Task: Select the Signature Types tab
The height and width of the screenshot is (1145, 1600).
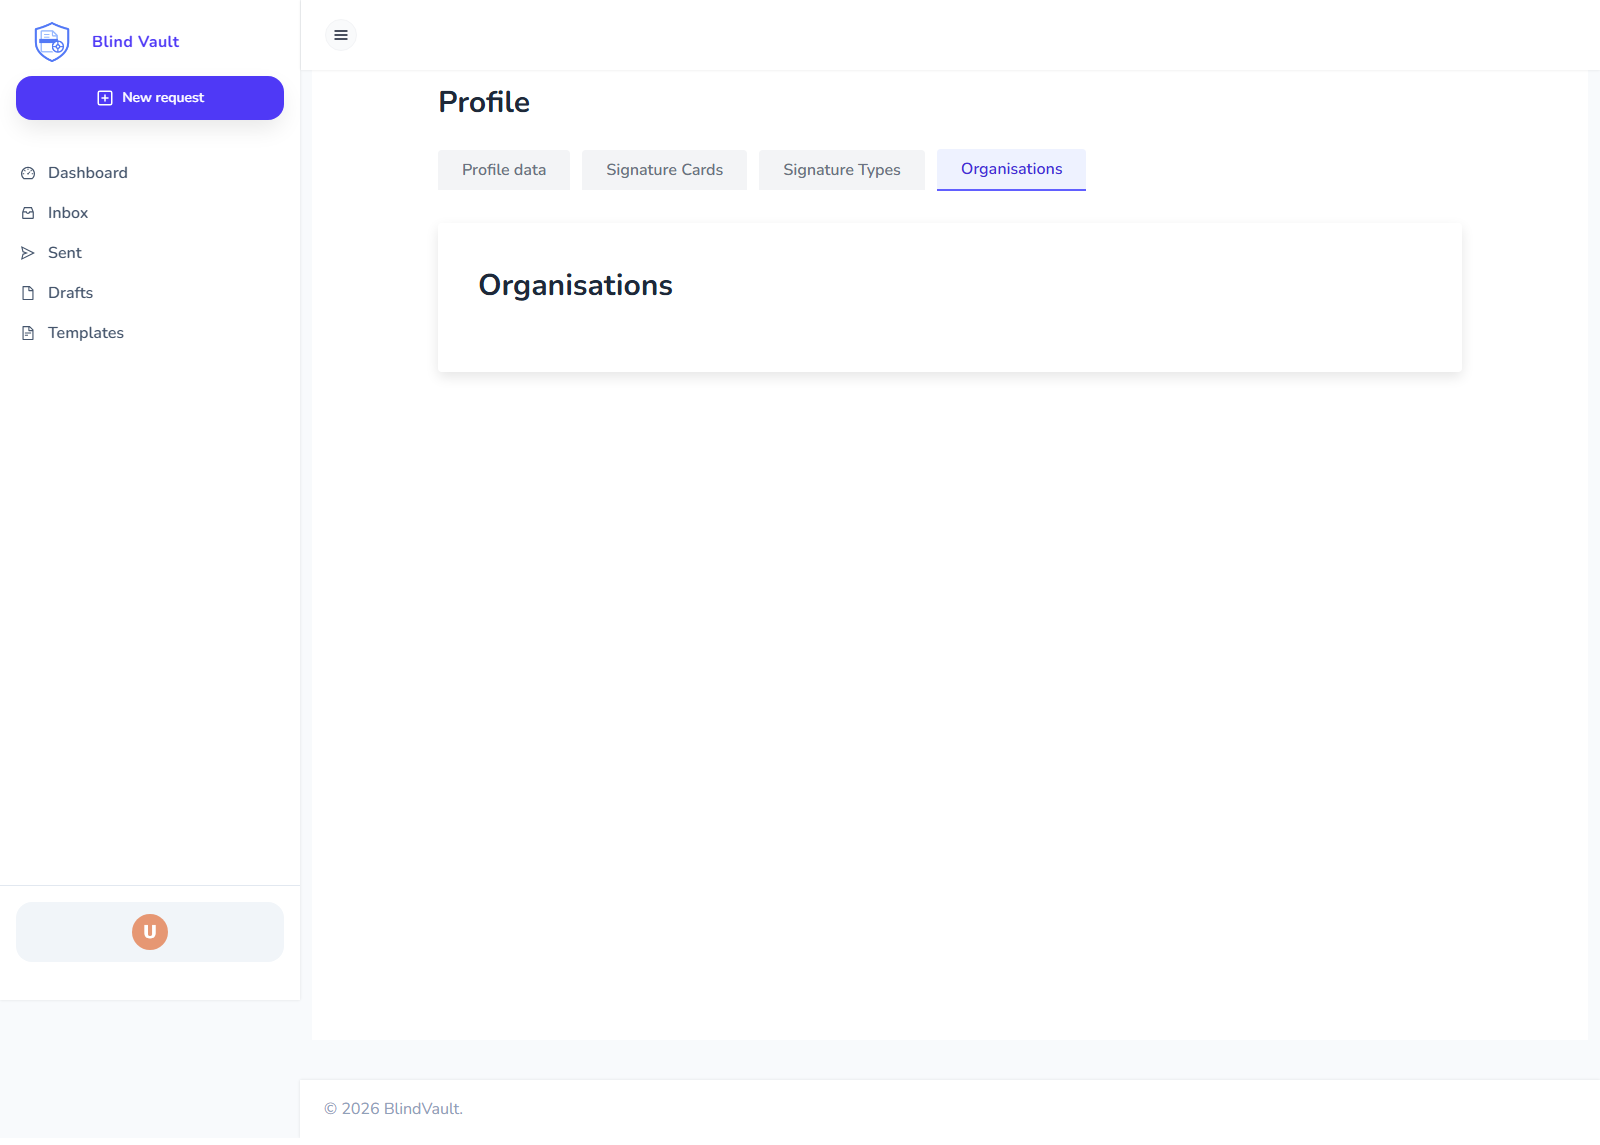Action: tap(841, 169)
